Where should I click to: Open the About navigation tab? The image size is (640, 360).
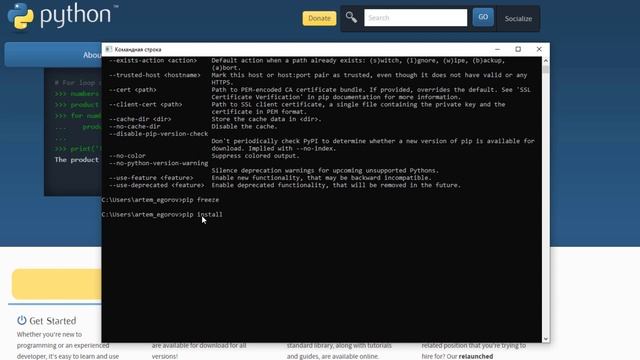pos(92,55)
